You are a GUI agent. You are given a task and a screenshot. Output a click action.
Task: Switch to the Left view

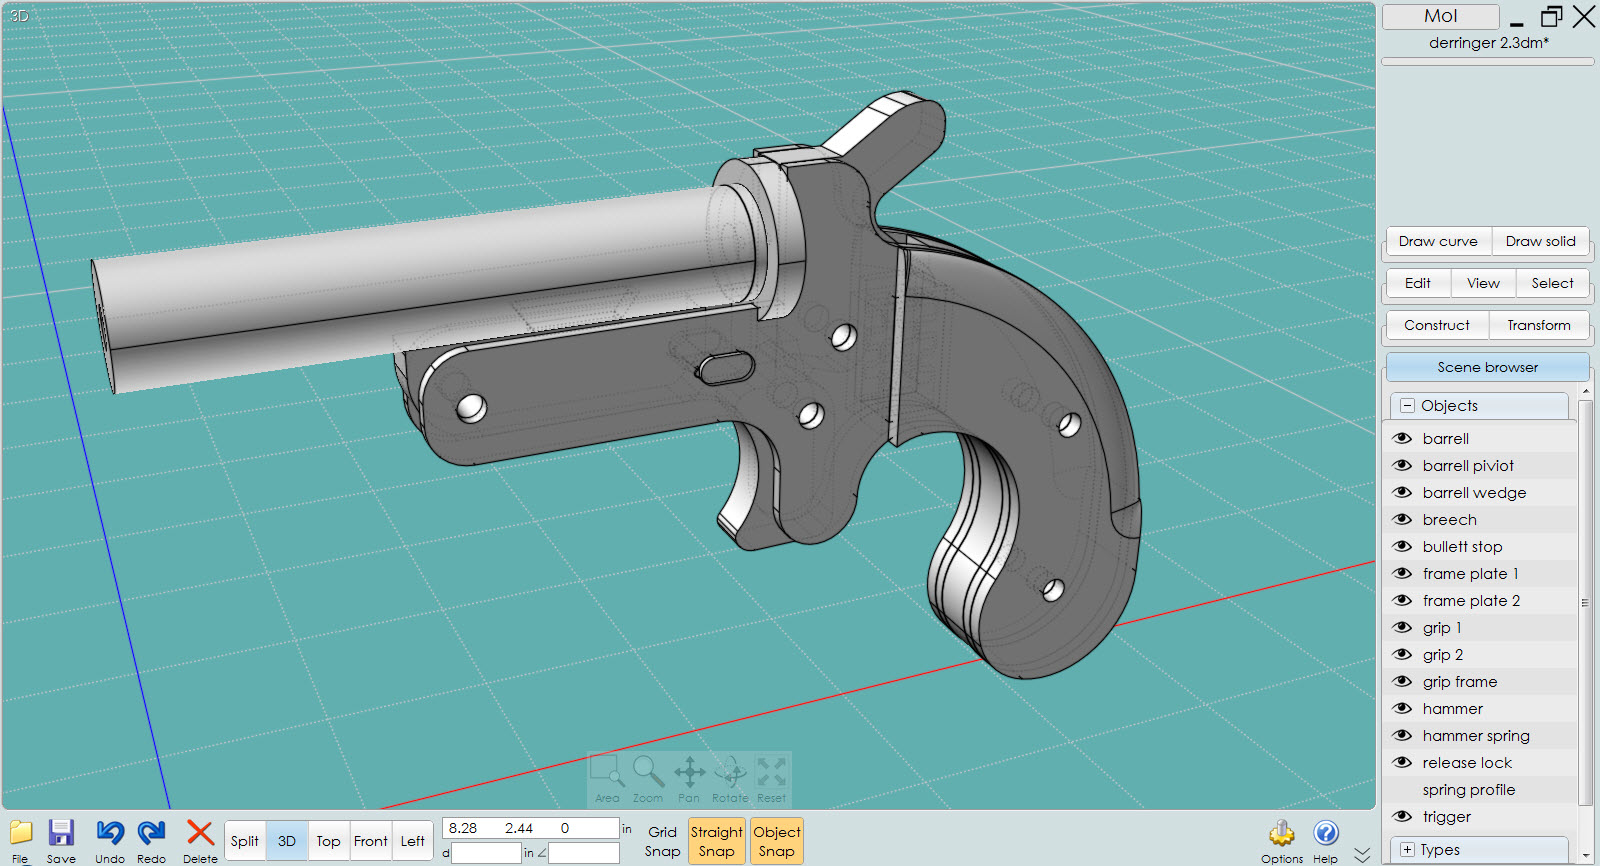[x=413, y=841]
